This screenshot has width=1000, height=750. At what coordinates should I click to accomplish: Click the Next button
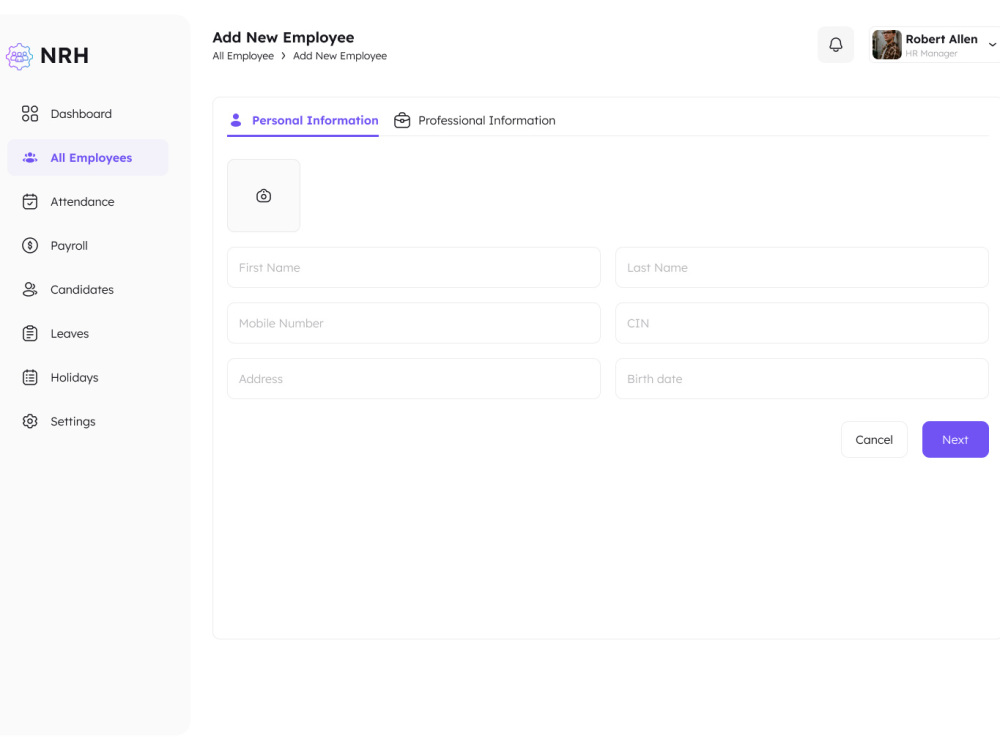[x=955, y=439]
